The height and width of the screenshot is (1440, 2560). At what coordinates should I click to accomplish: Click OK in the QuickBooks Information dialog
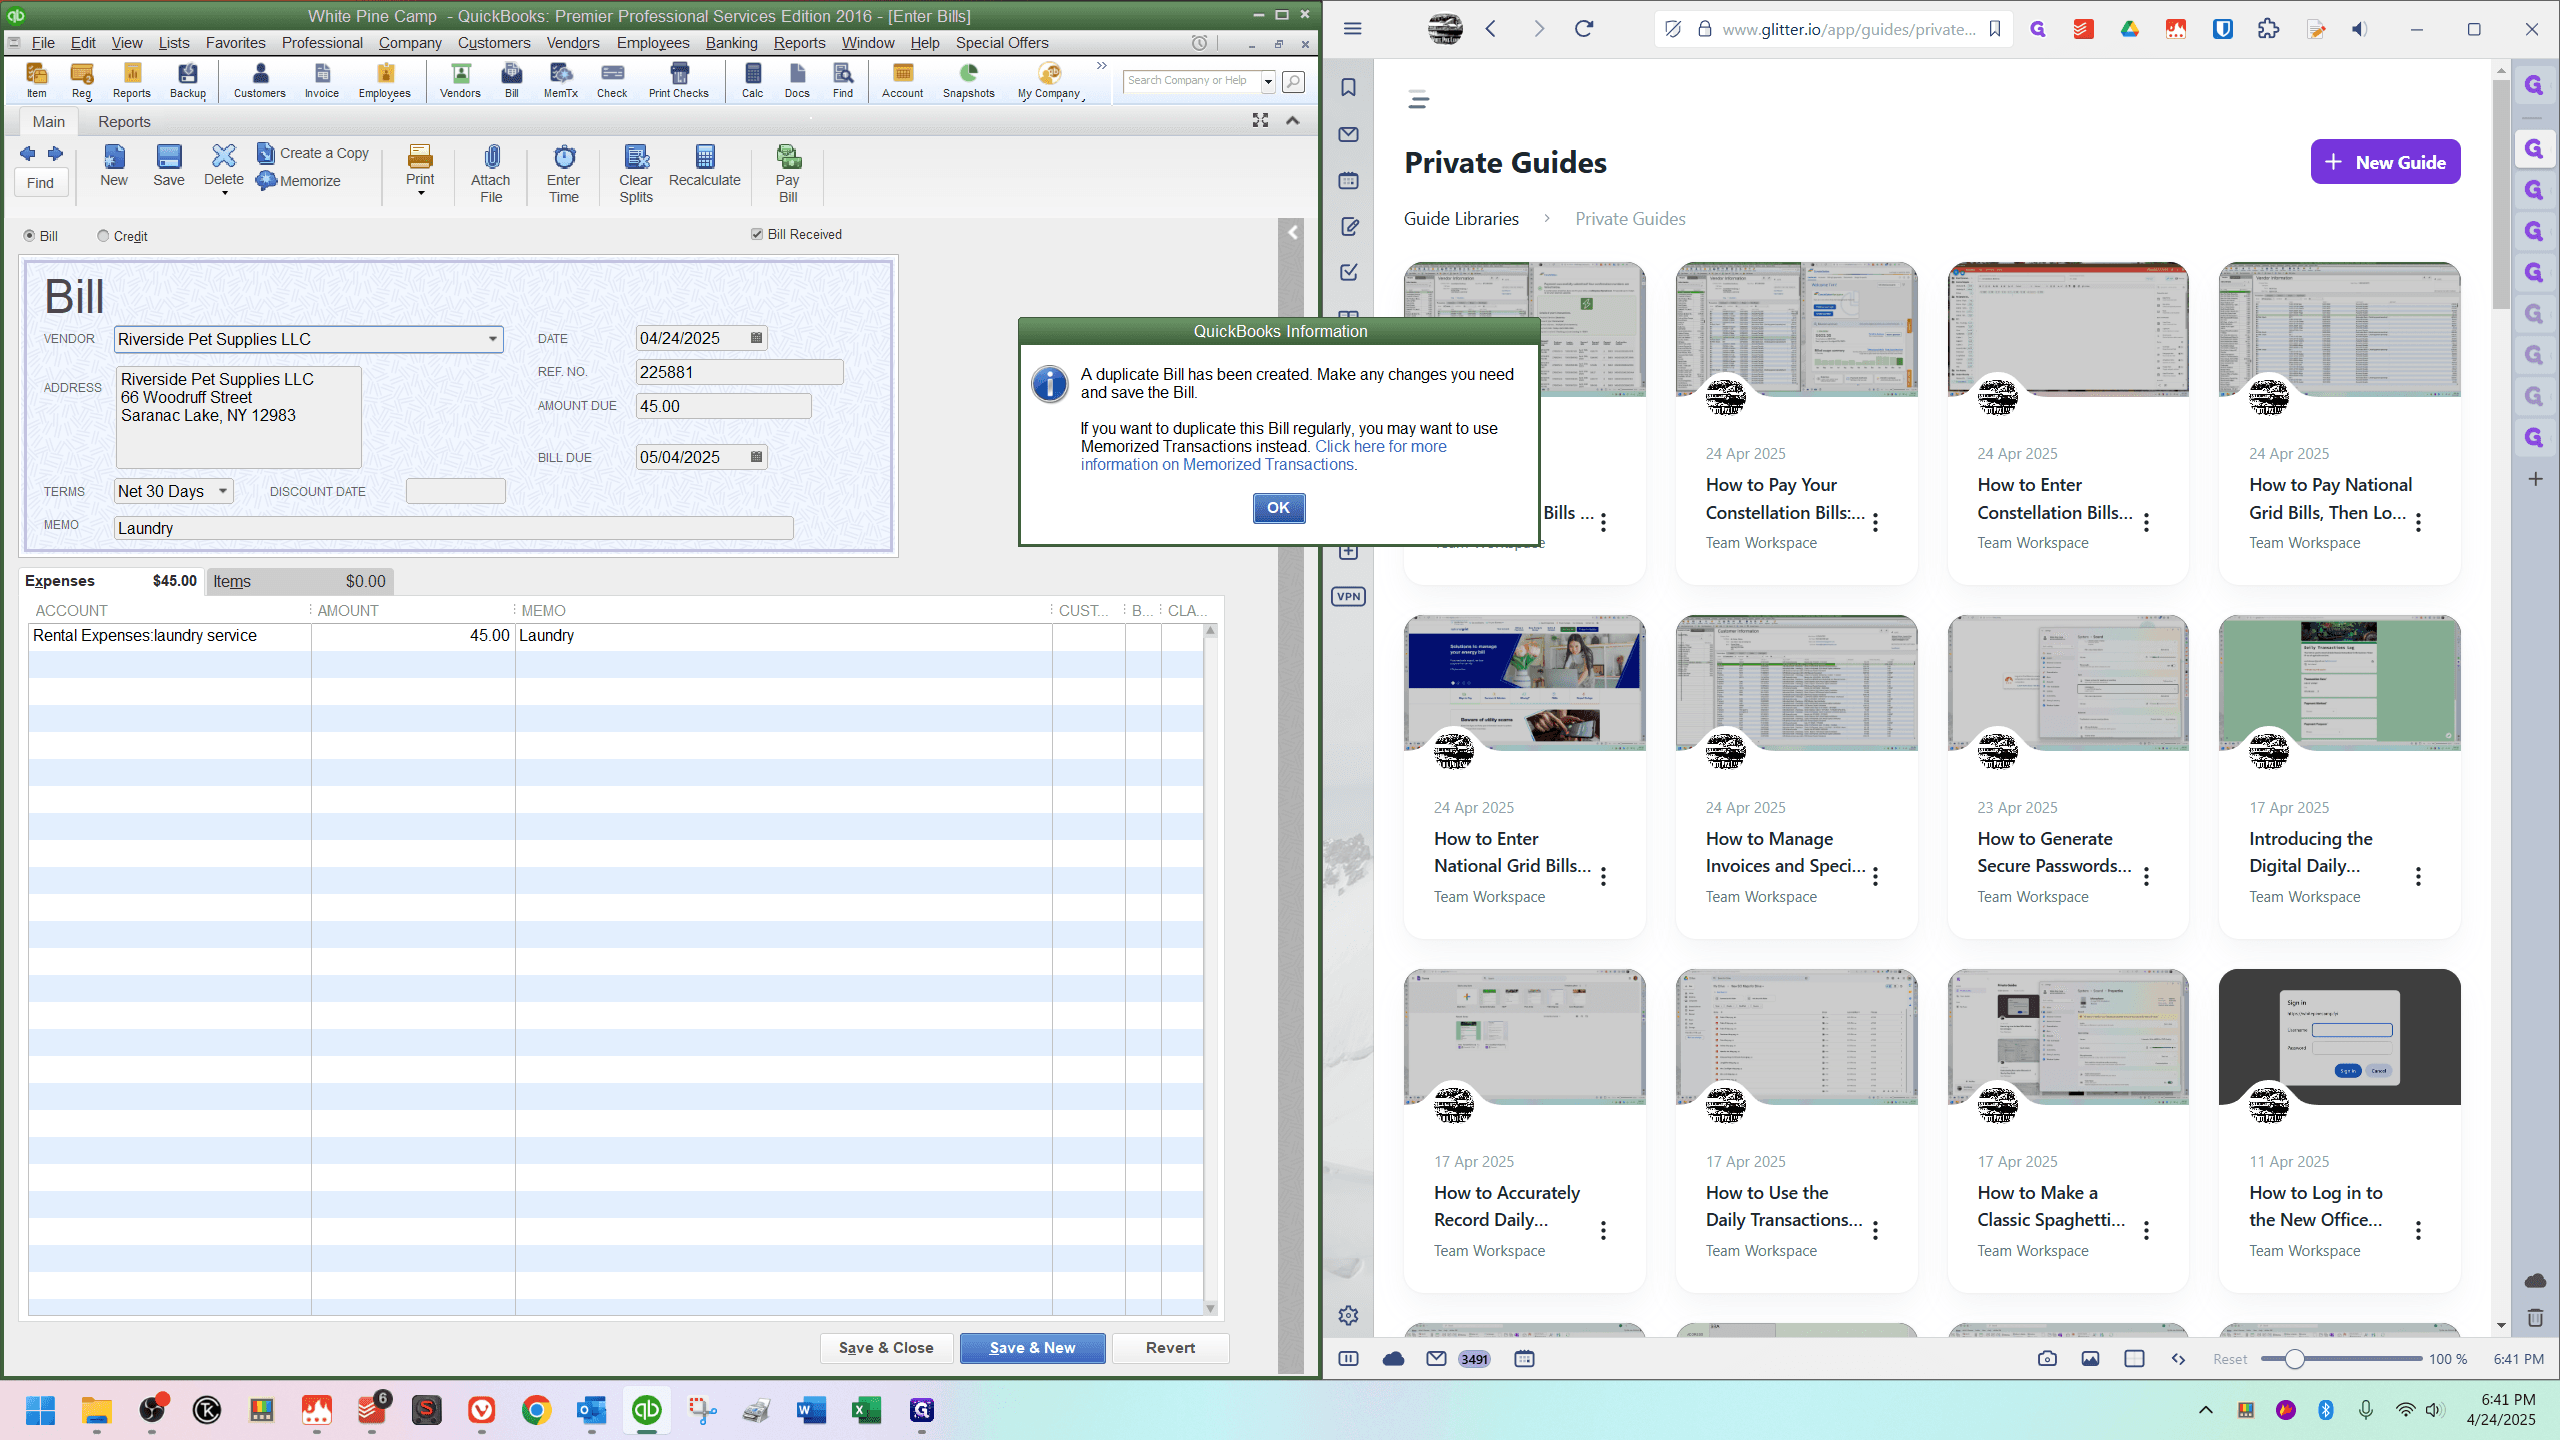[1279, 508]
